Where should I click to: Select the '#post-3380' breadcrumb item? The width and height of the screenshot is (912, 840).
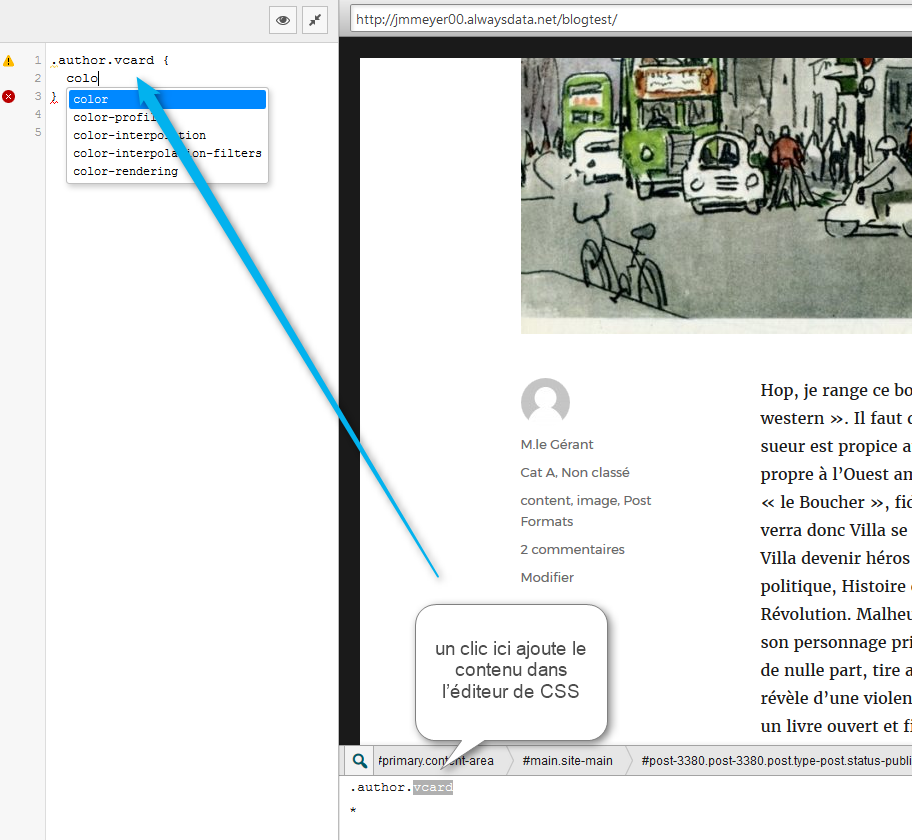click(x=776, y=760)
